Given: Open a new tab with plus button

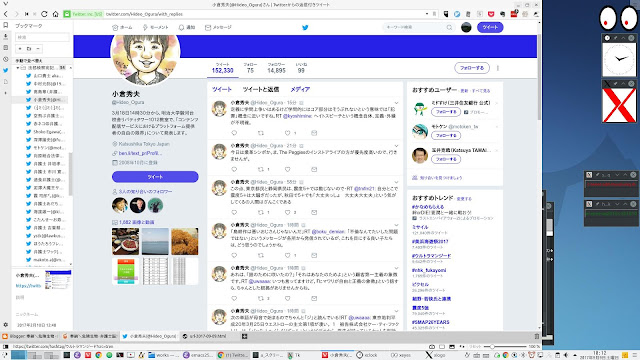Looking at the screenshot, I should point(244,336).
